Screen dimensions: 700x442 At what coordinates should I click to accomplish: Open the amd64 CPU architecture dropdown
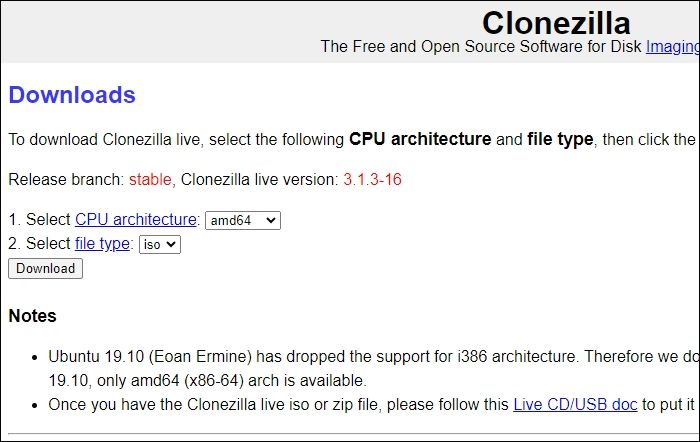pyautogui.click(x=242, y=220)
